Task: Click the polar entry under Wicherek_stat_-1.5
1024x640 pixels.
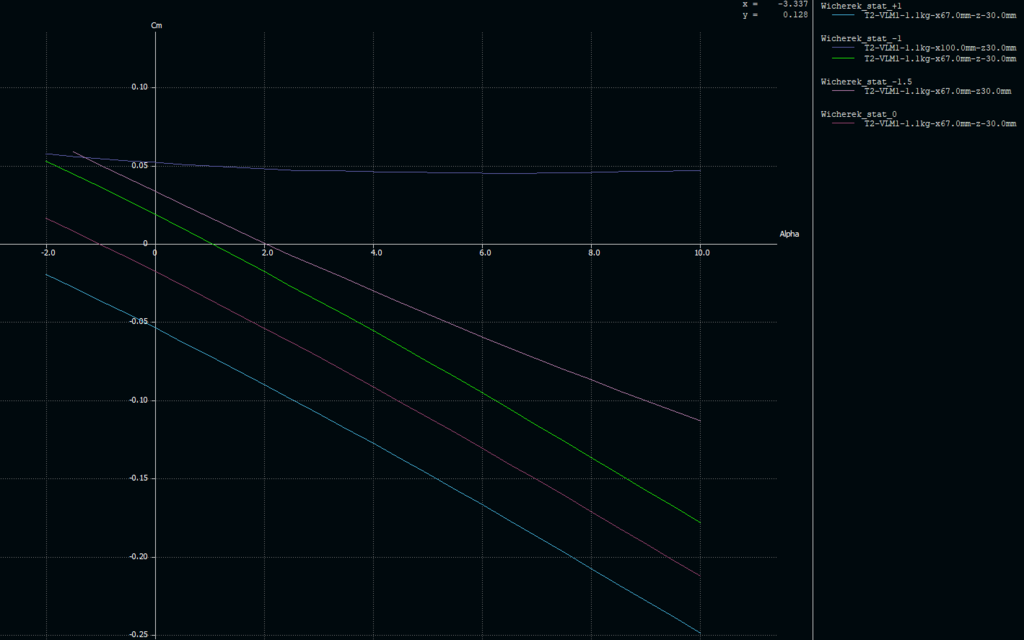Action: [937, 91]
